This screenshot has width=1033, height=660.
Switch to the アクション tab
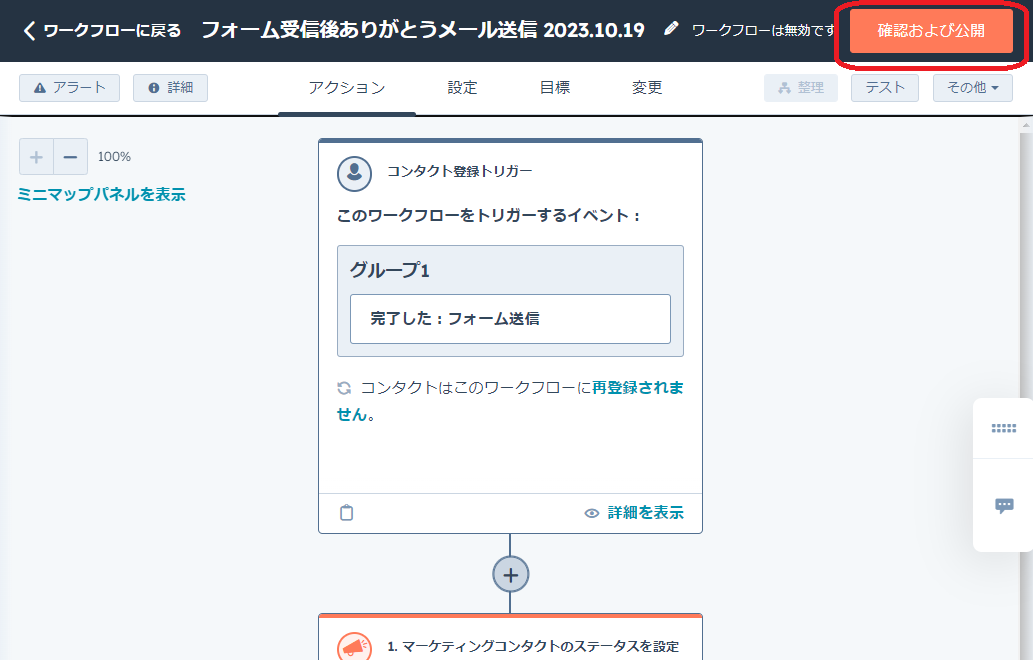[347, 88]
